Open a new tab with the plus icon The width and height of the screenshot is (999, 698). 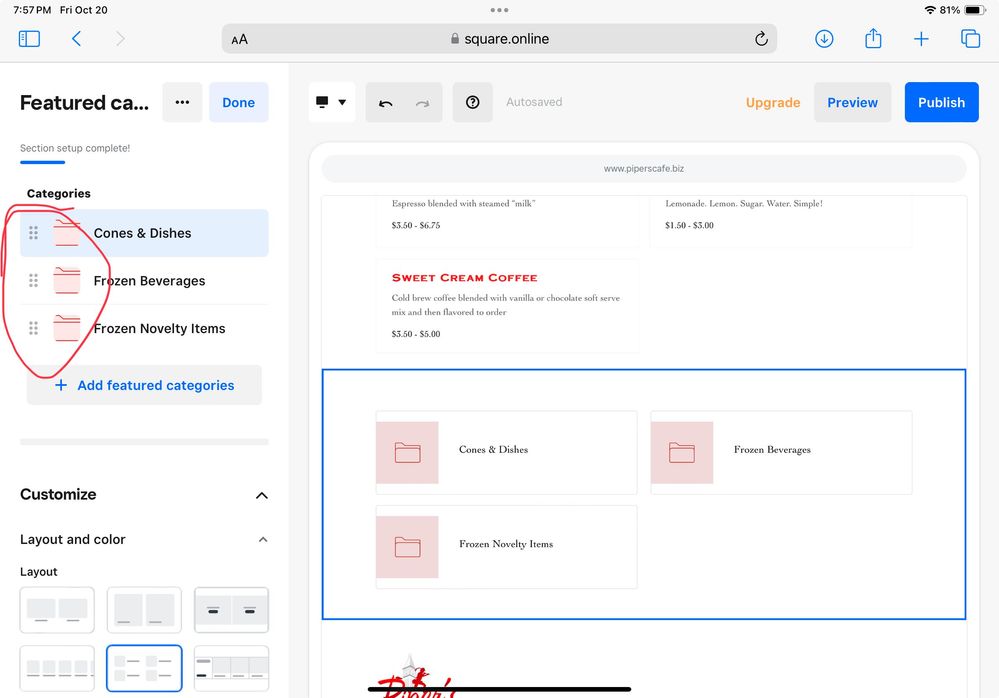[921, 39]
